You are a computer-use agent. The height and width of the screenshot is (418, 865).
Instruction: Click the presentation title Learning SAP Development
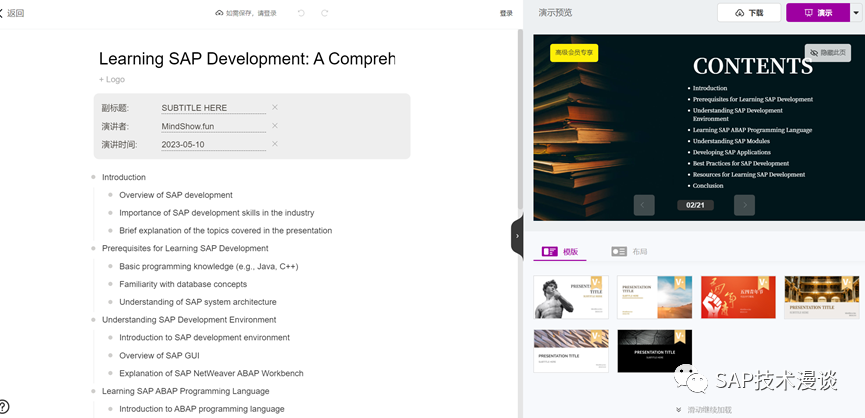(x=247, y=58)
